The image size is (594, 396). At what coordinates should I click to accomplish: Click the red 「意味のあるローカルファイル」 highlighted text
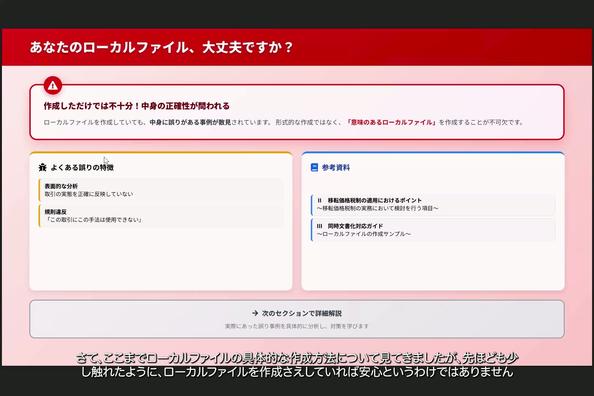point(392,122)
